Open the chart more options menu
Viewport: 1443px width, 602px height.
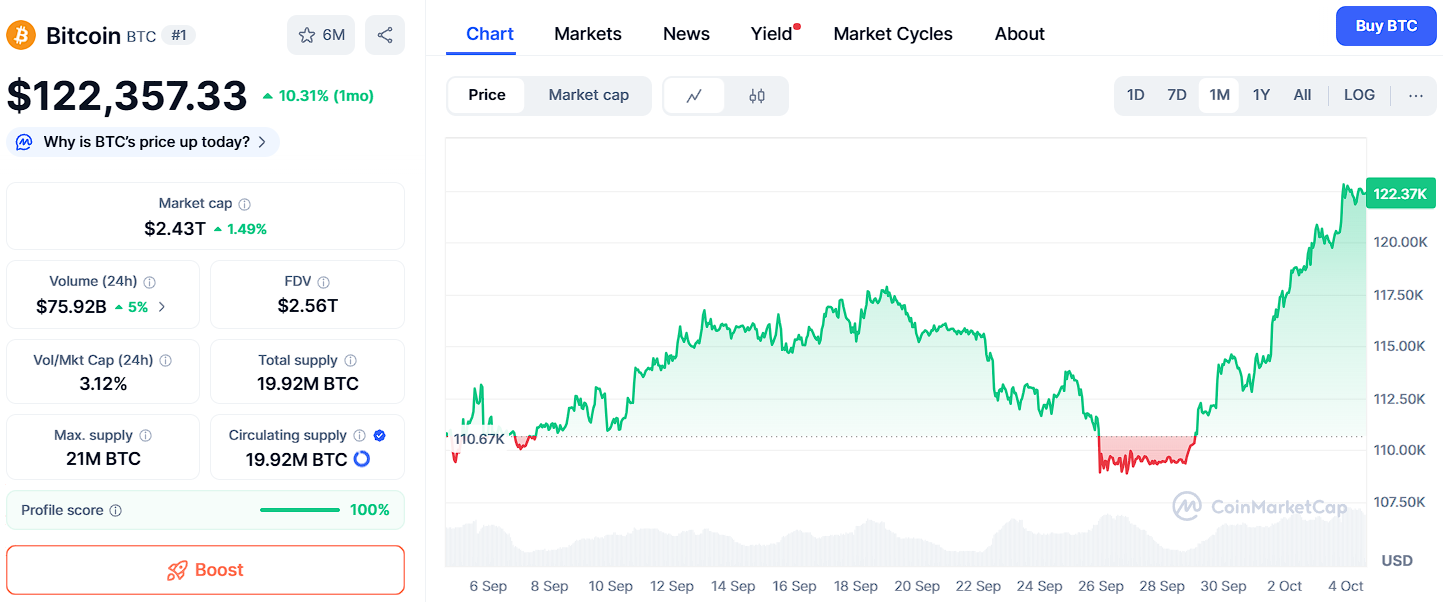1415,95
